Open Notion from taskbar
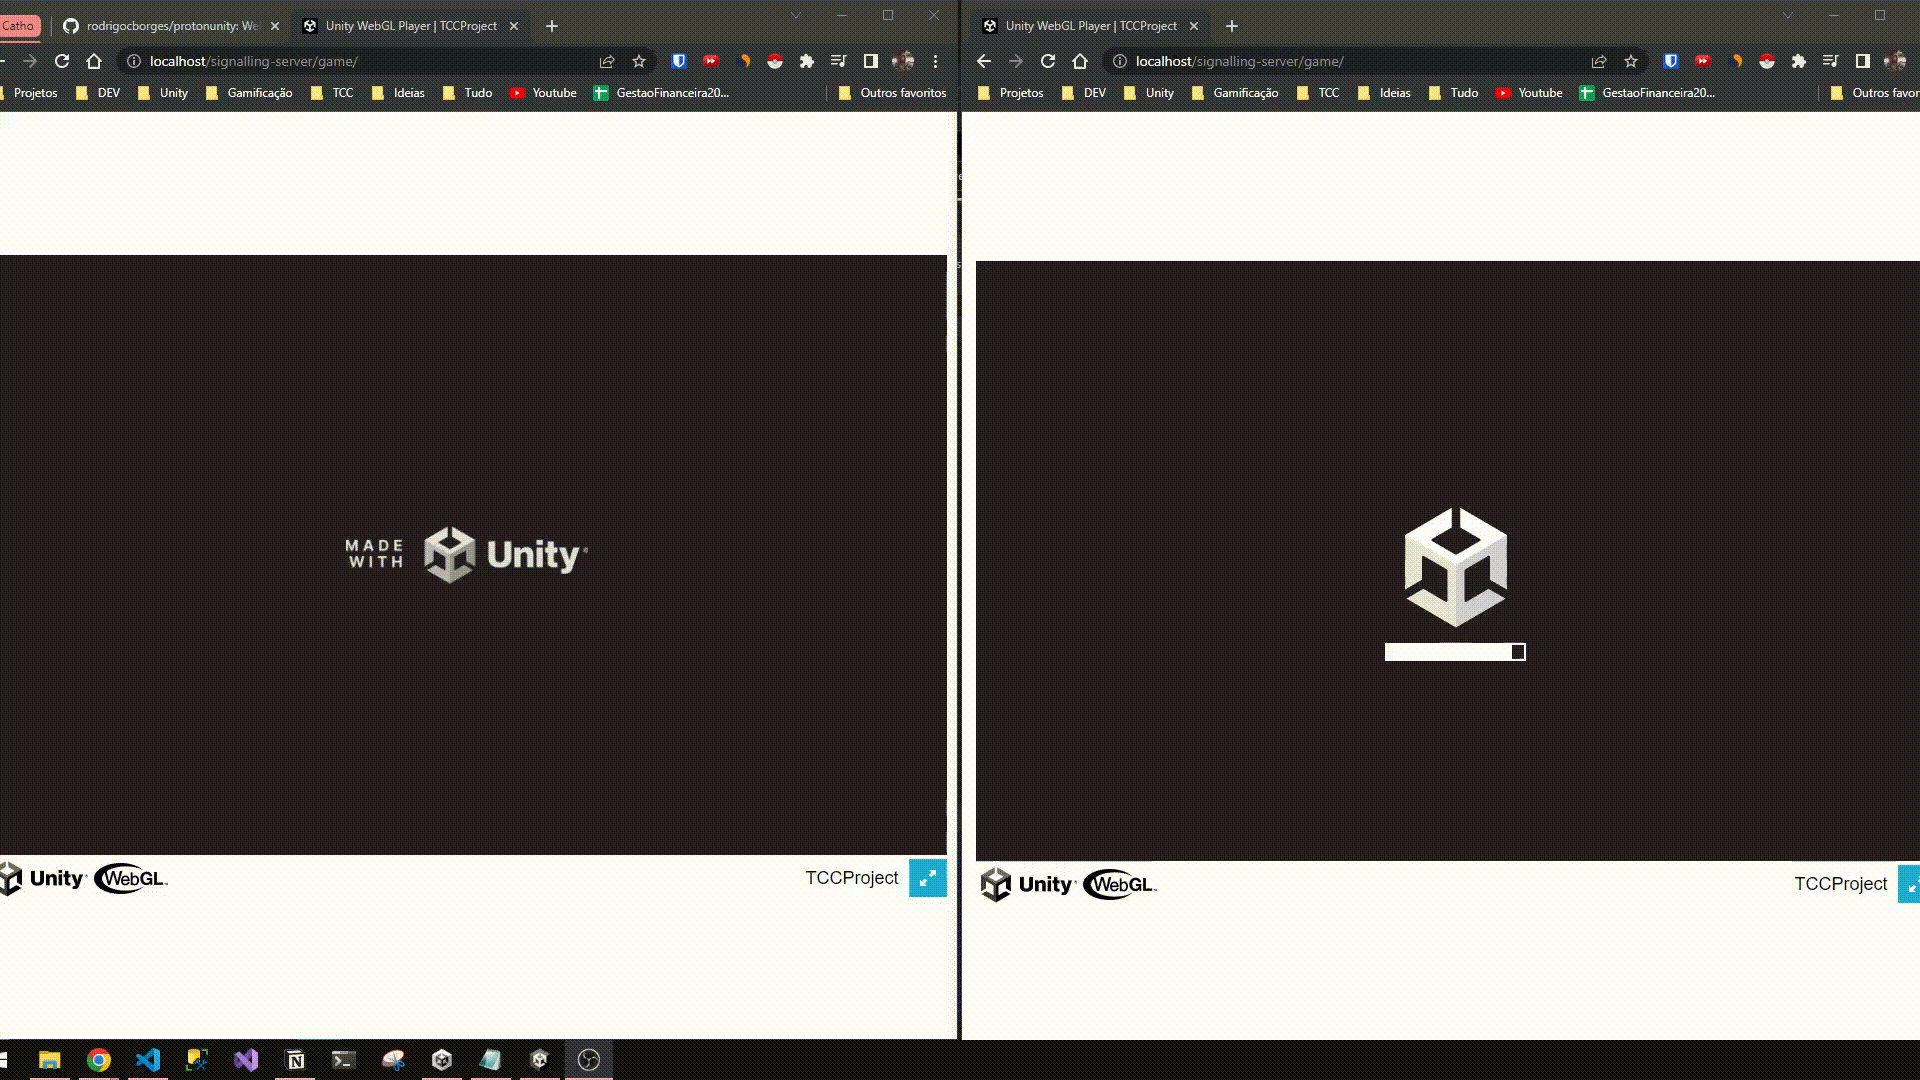 click(295, 1060)
